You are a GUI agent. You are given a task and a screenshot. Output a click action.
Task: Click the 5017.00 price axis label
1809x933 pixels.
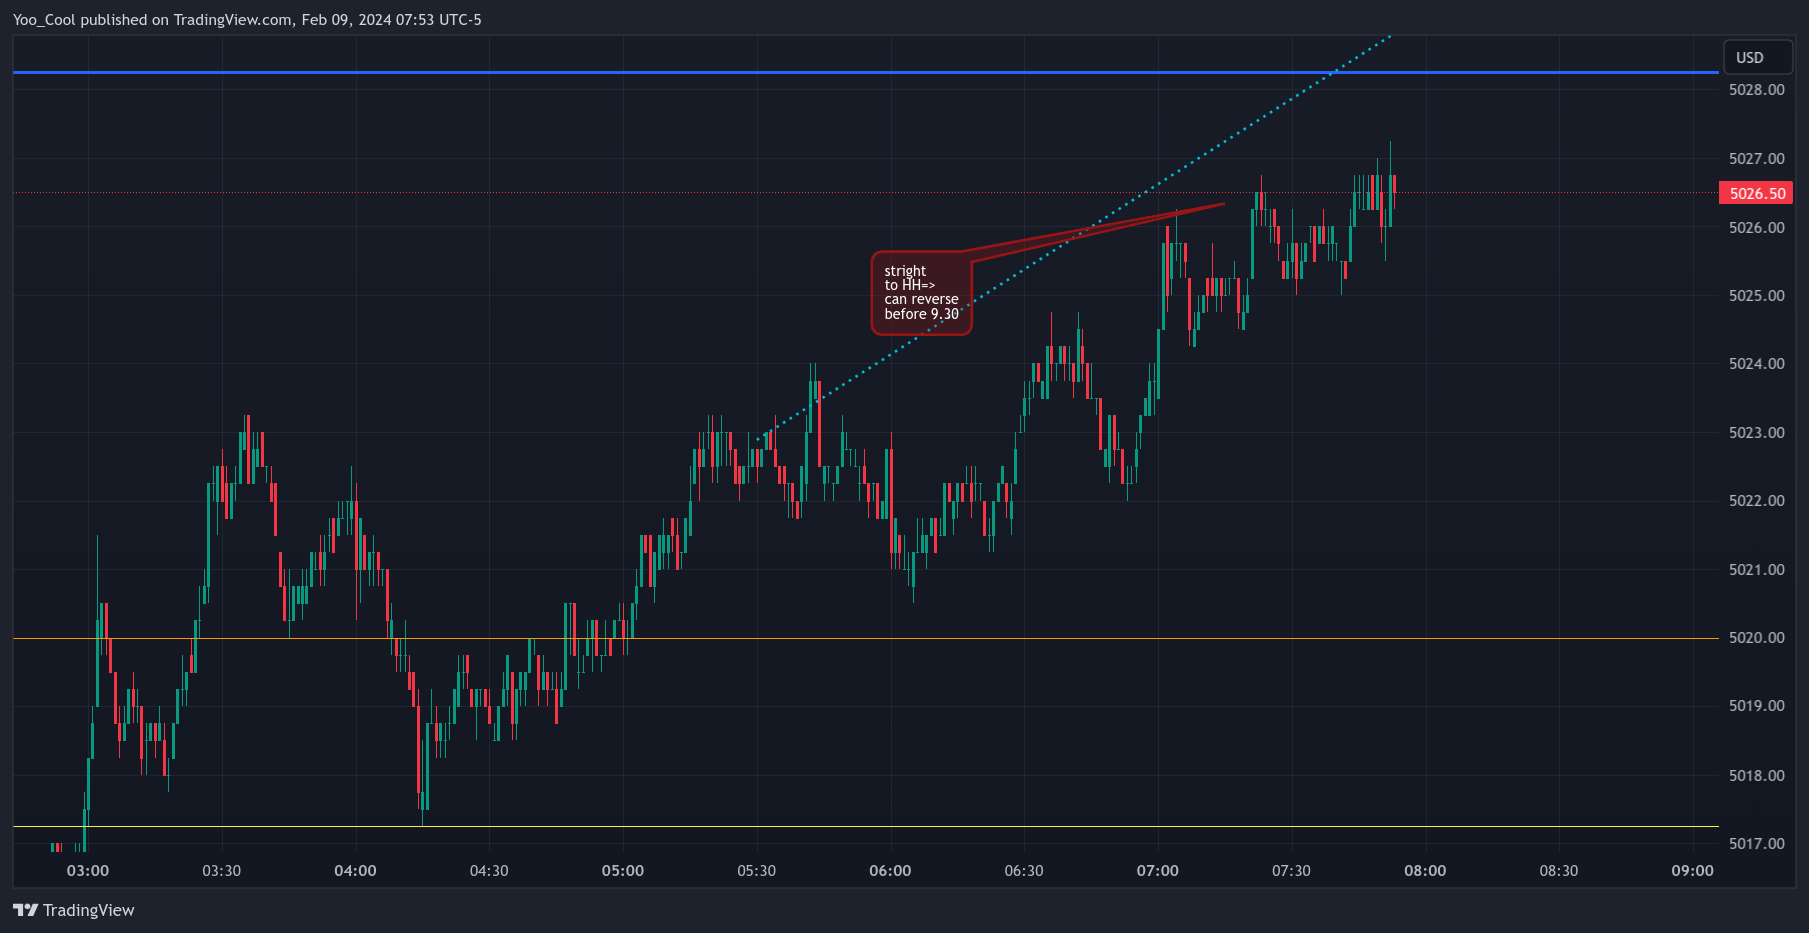coord(1757,844)
